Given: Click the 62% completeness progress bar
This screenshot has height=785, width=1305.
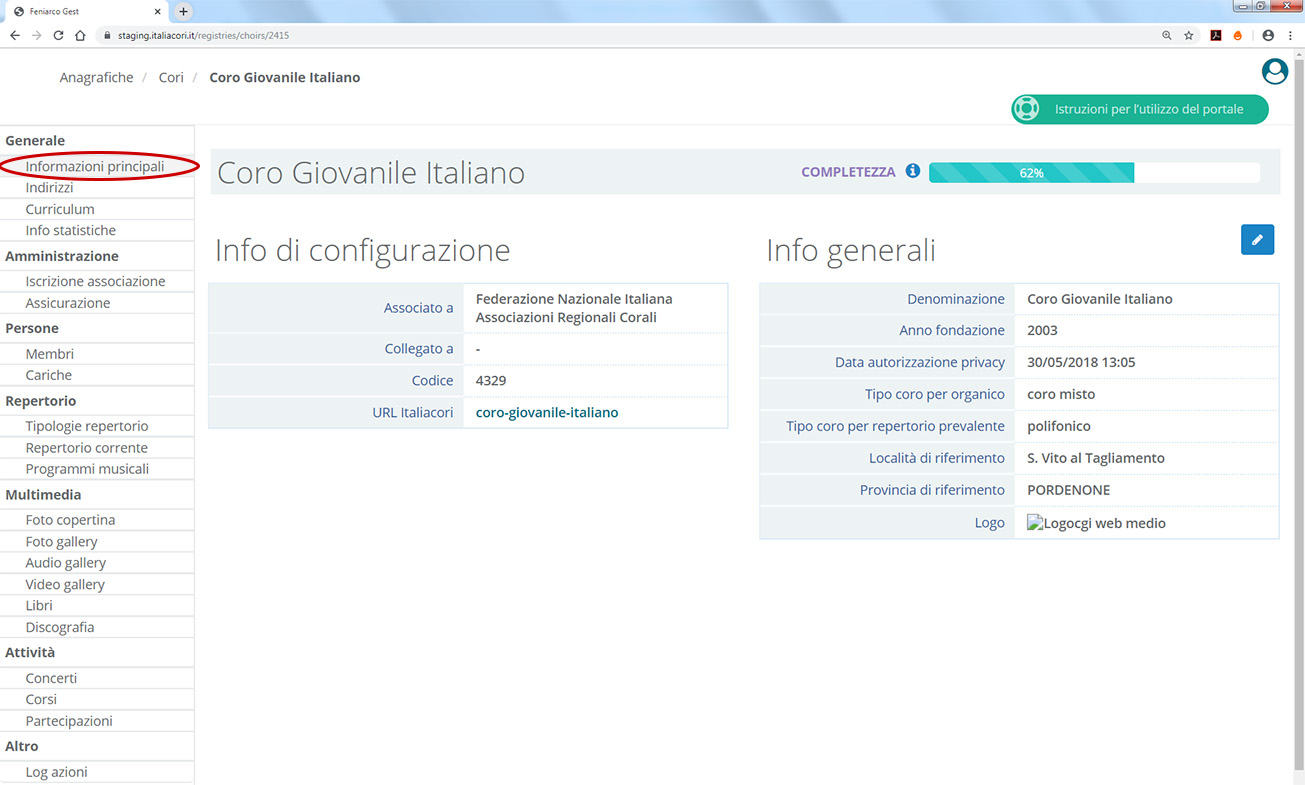Looking at the screenshot, I should tap(1031, 172).
